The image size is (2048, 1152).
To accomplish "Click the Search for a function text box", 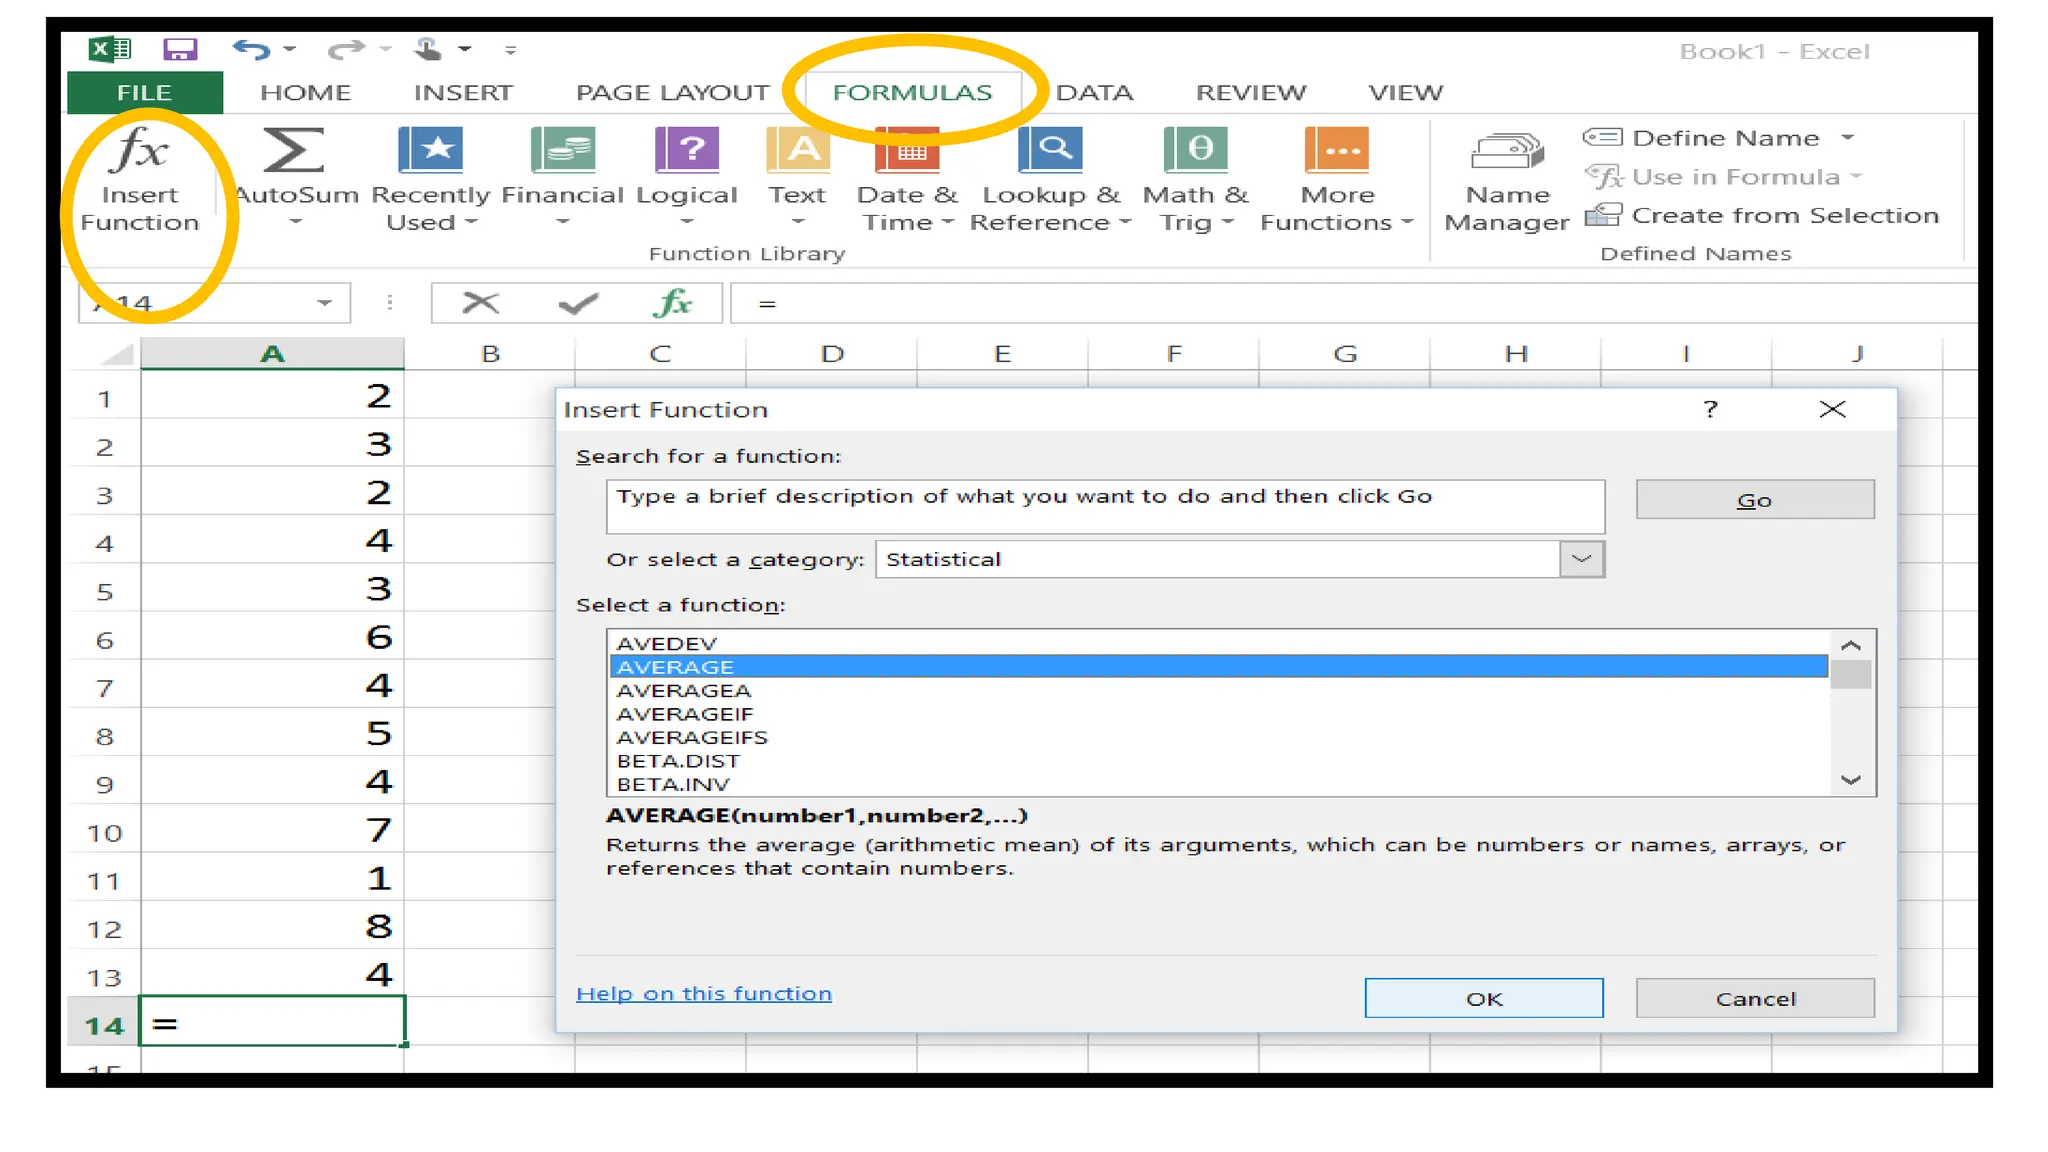I will pyautogui.click(x=1104, y=506).
